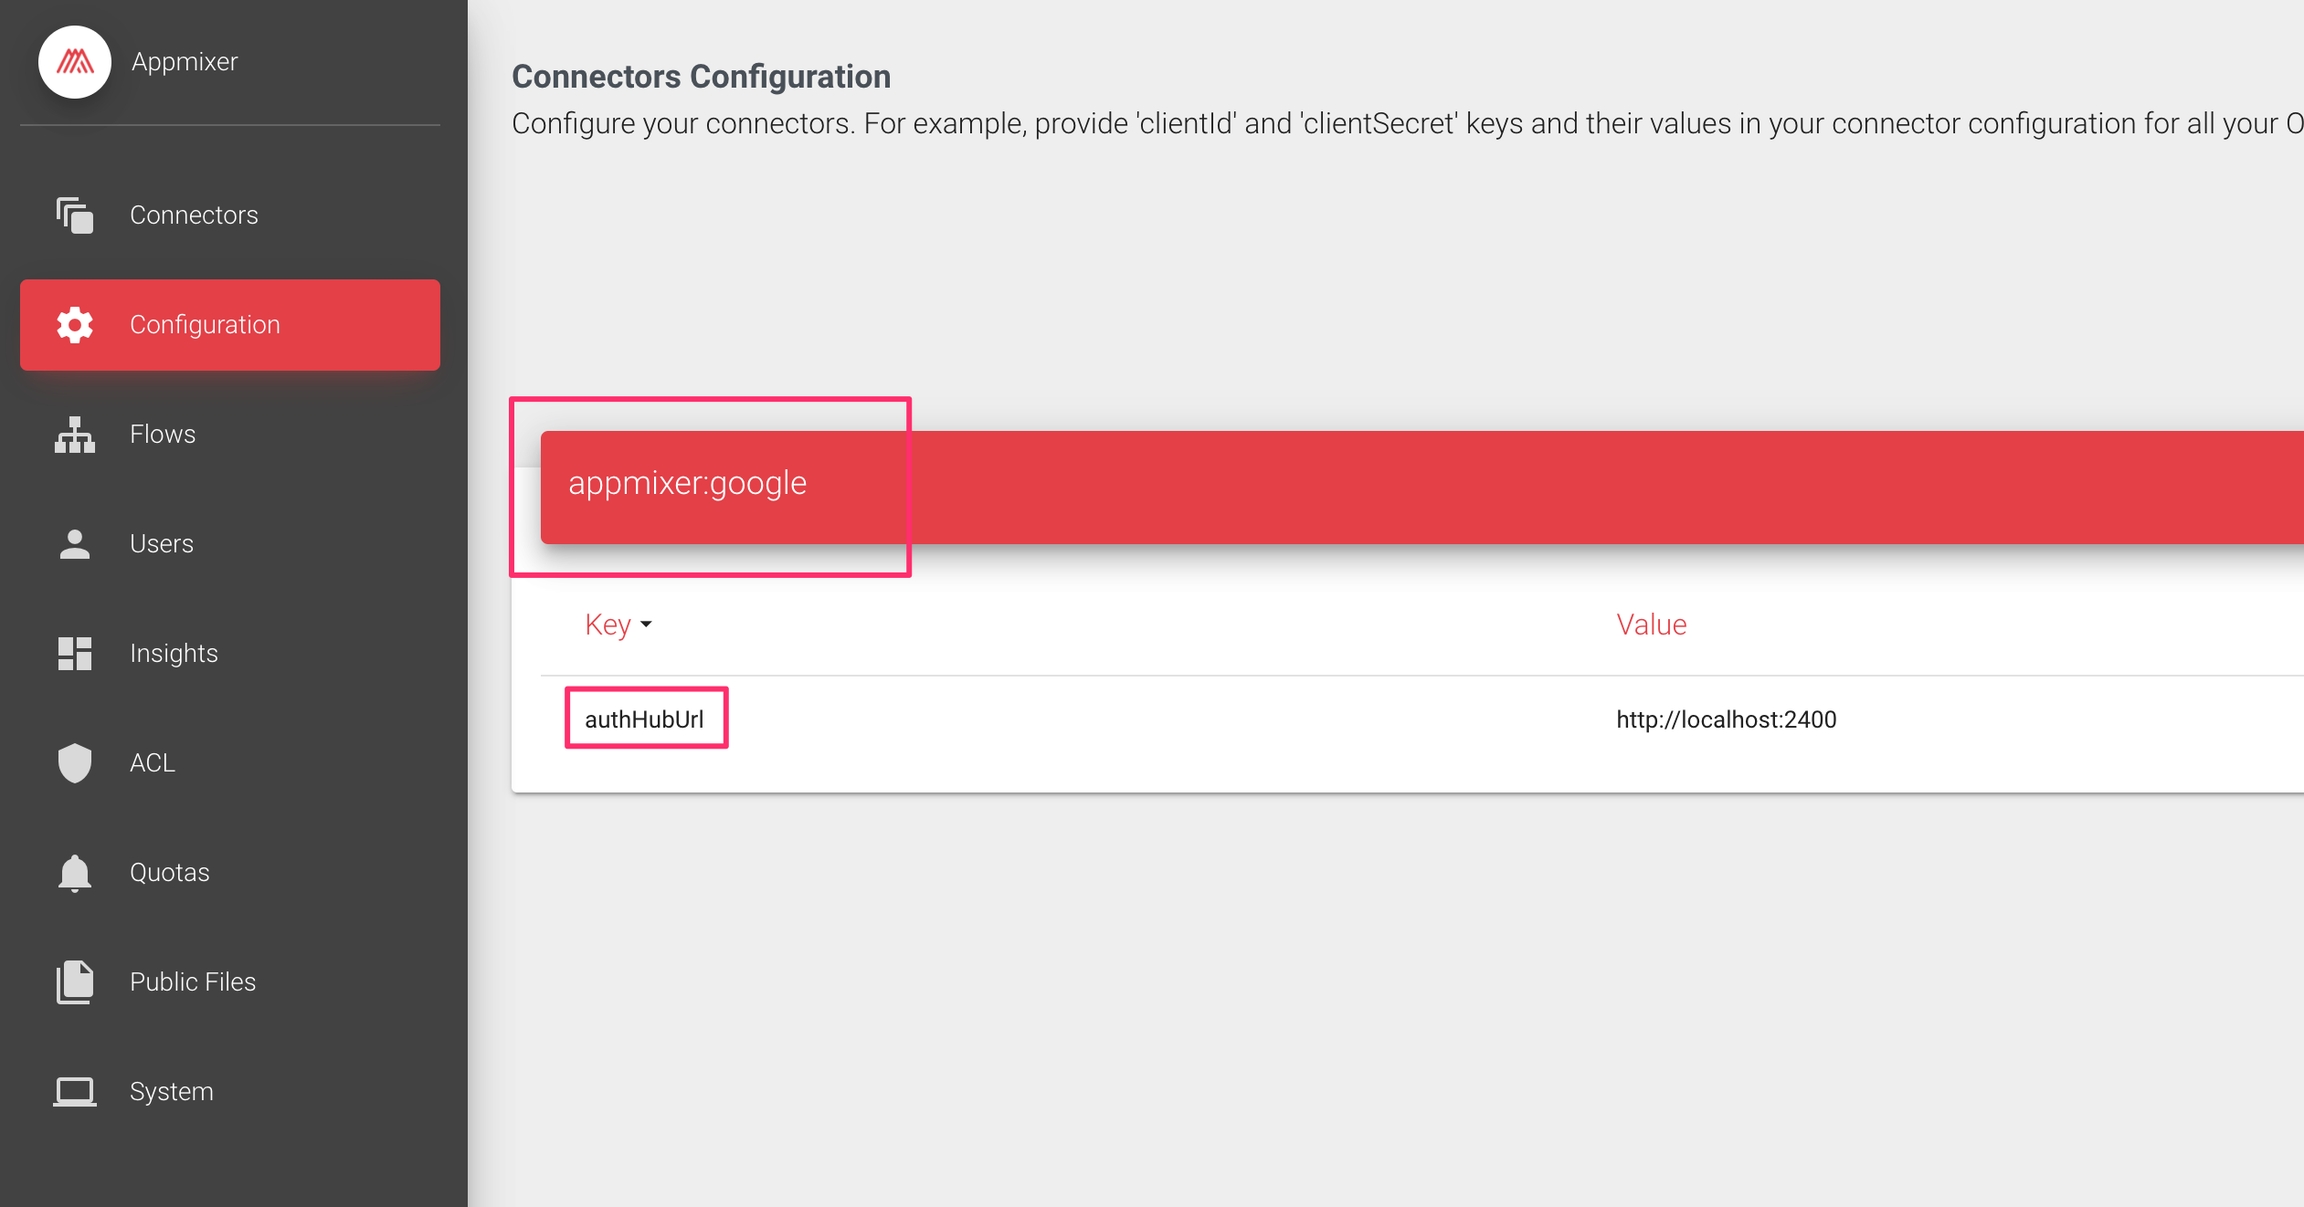The height and width of the screenshot is (1207, 2304).
Task: Click the Quotas bell icon
Action: click(x=75, y=873)
